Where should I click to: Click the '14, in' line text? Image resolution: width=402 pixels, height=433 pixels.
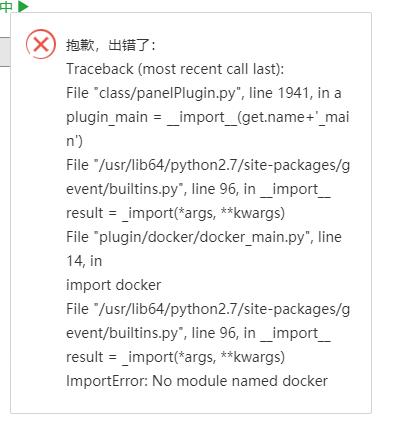[84, 261]
